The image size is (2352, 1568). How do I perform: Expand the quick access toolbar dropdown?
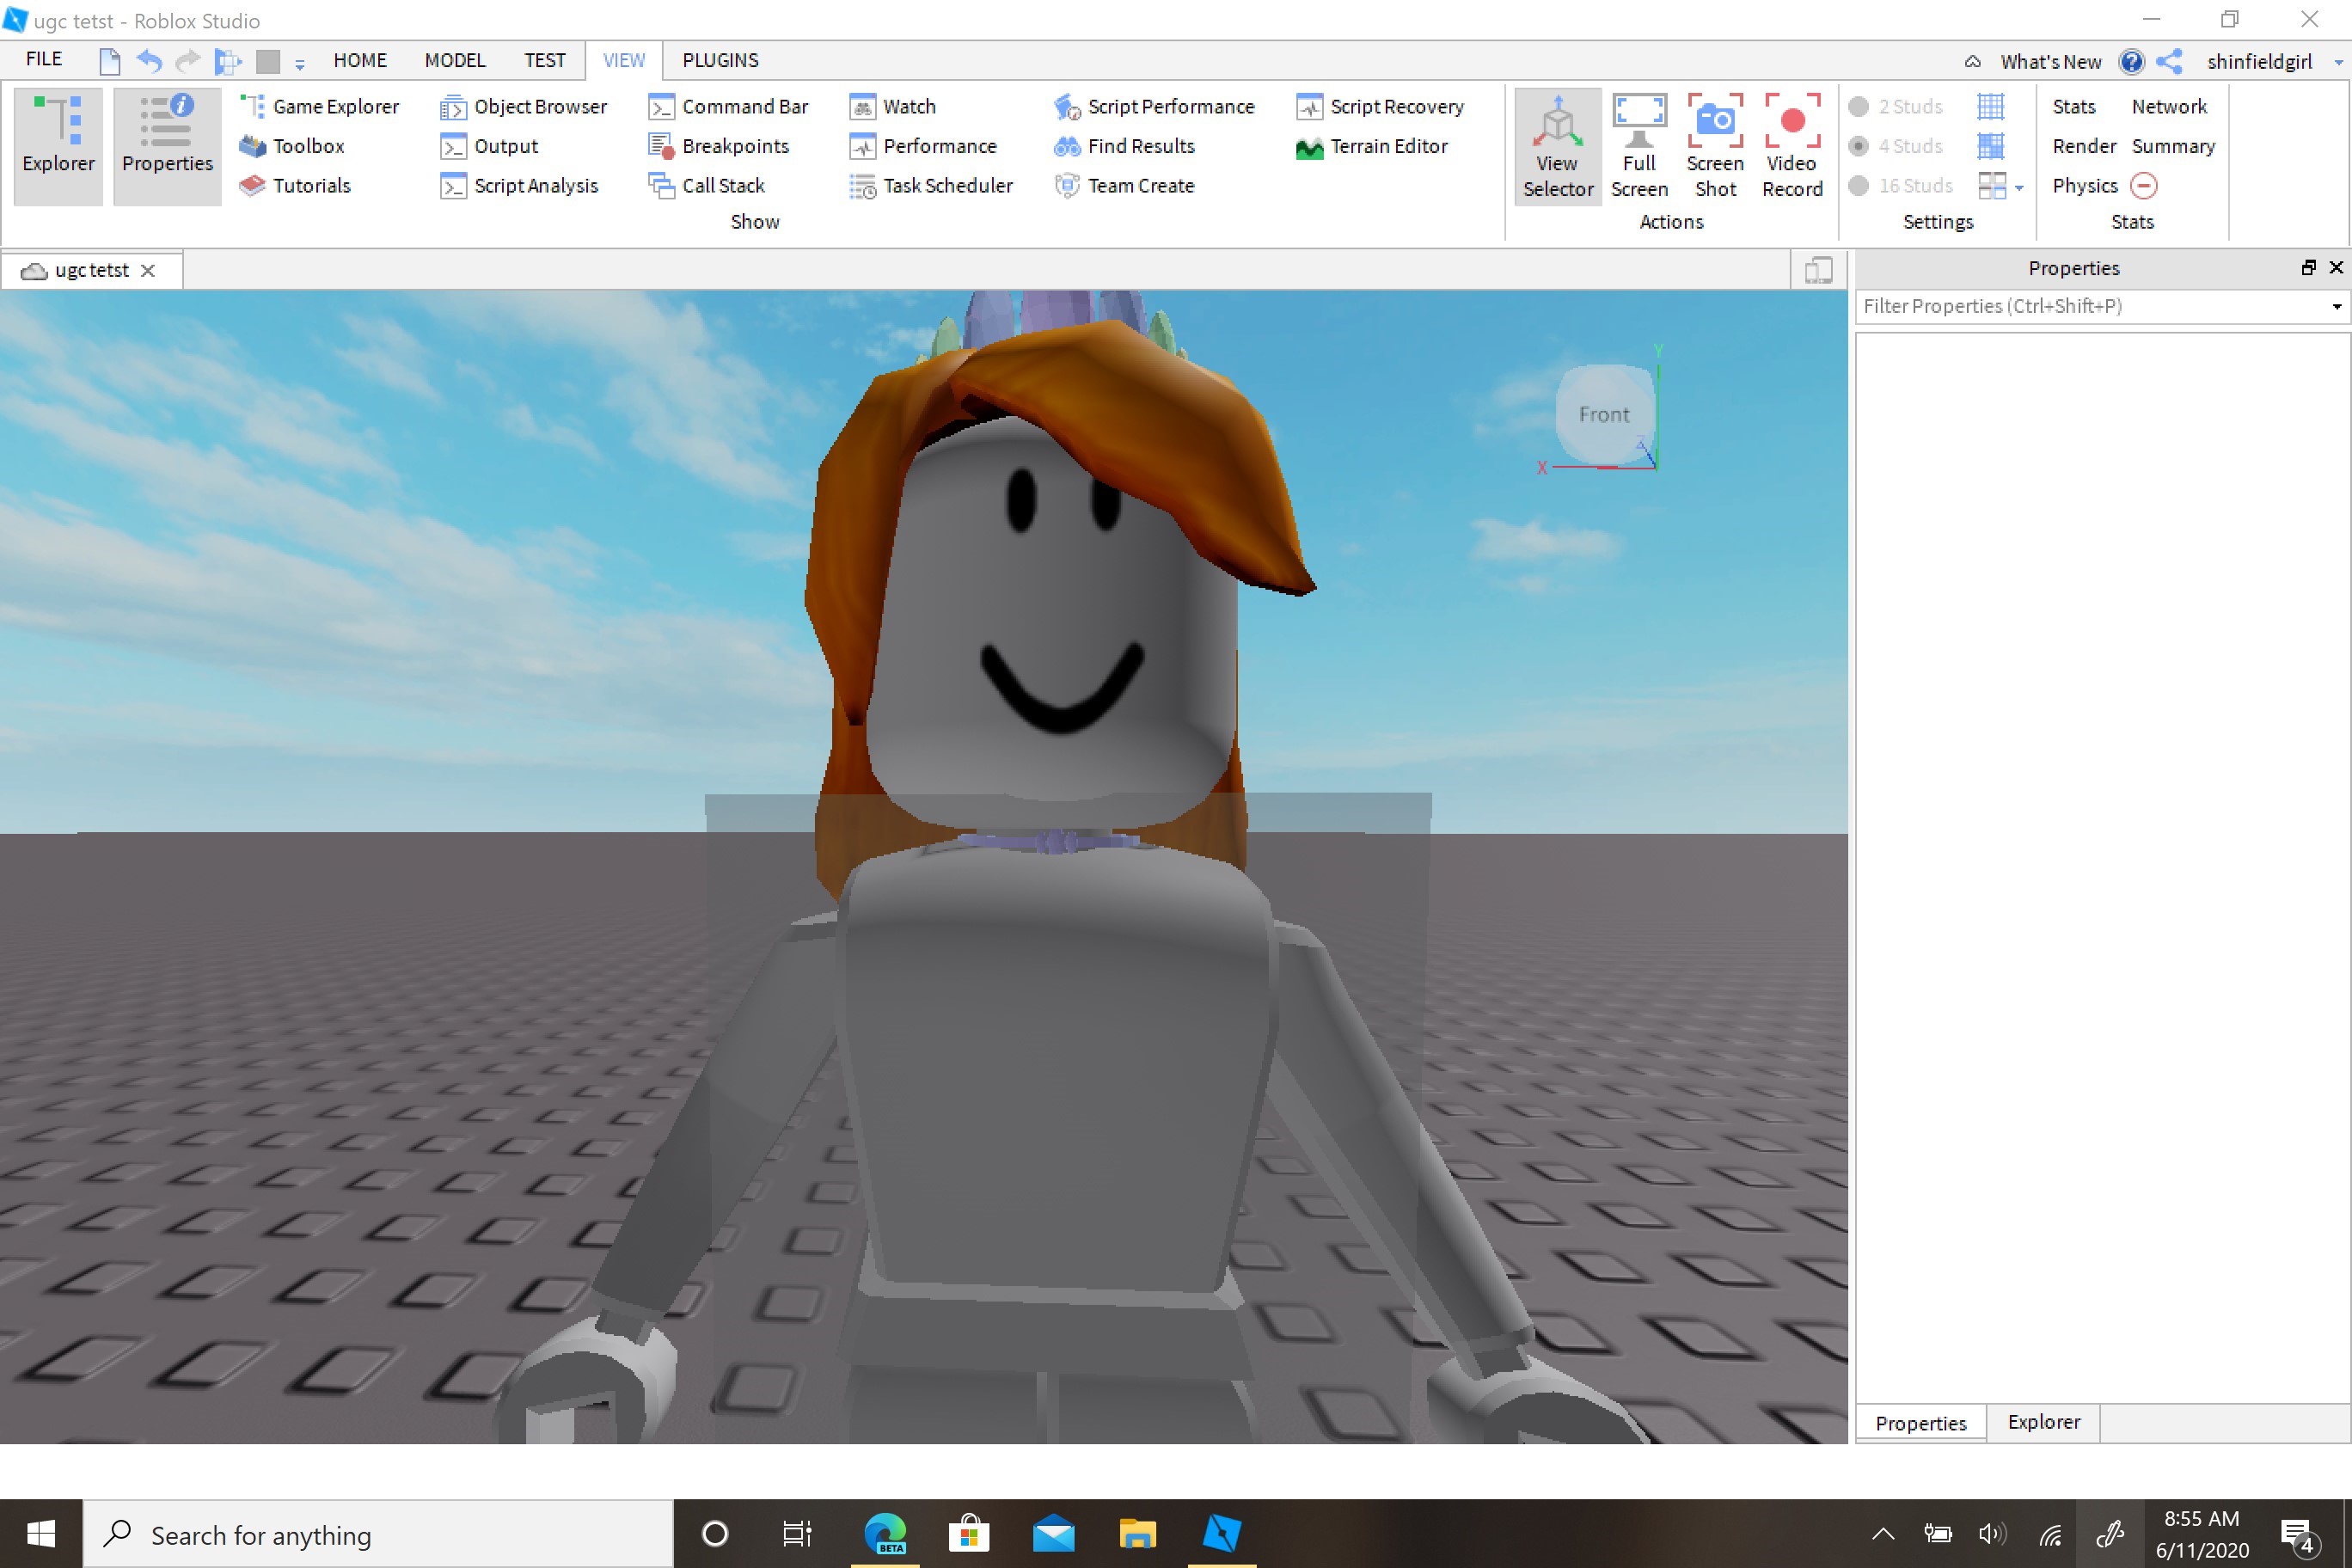coord(300,64)
